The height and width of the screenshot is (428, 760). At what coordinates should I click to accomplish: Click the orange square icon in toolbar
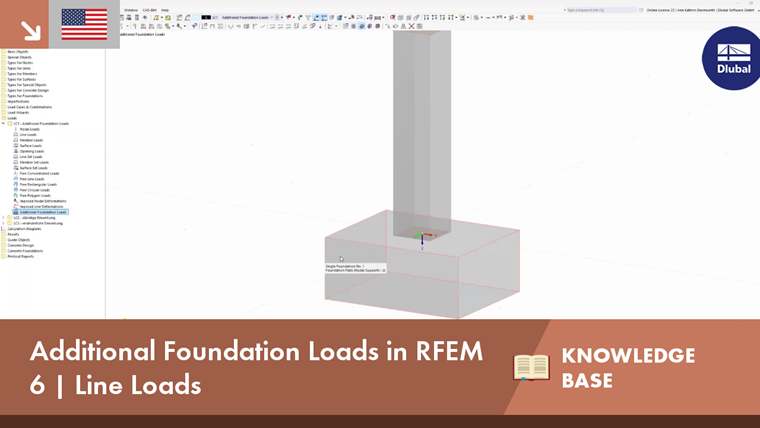click(531, 17)
